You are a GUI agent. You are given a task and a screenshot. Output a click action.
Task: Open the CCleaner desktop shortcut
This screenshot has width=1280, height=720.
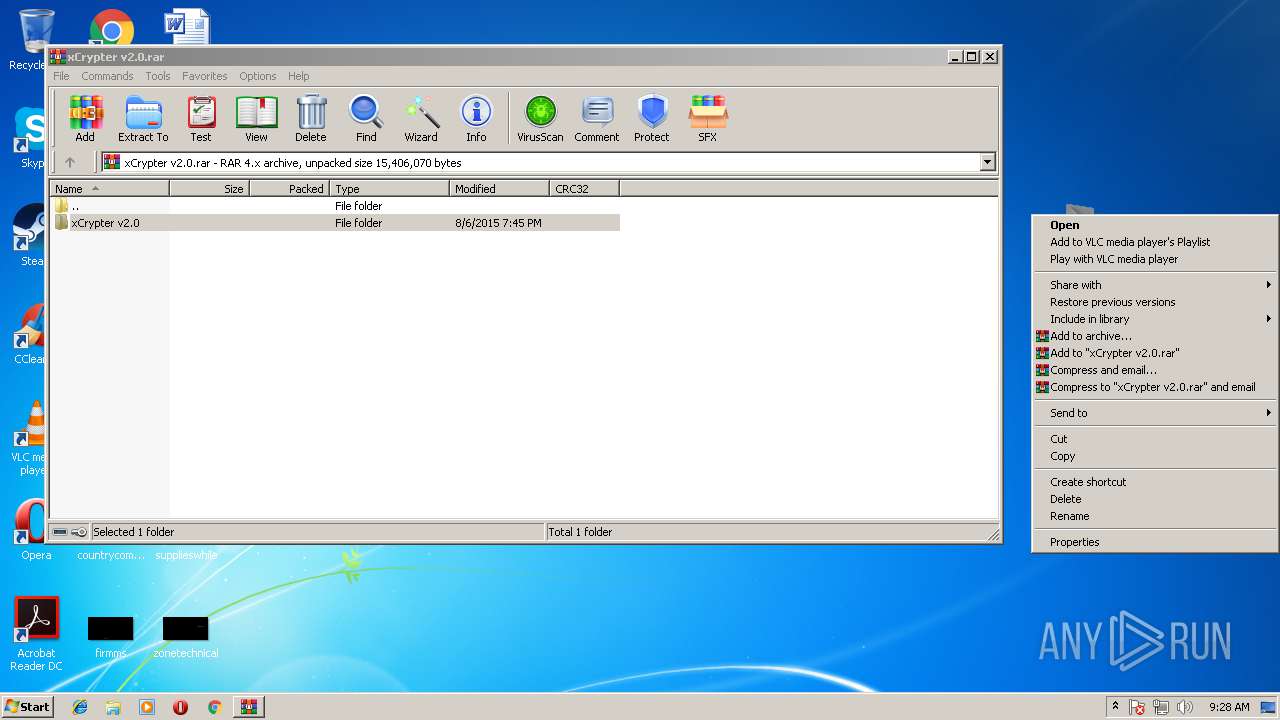click(30, 335)
